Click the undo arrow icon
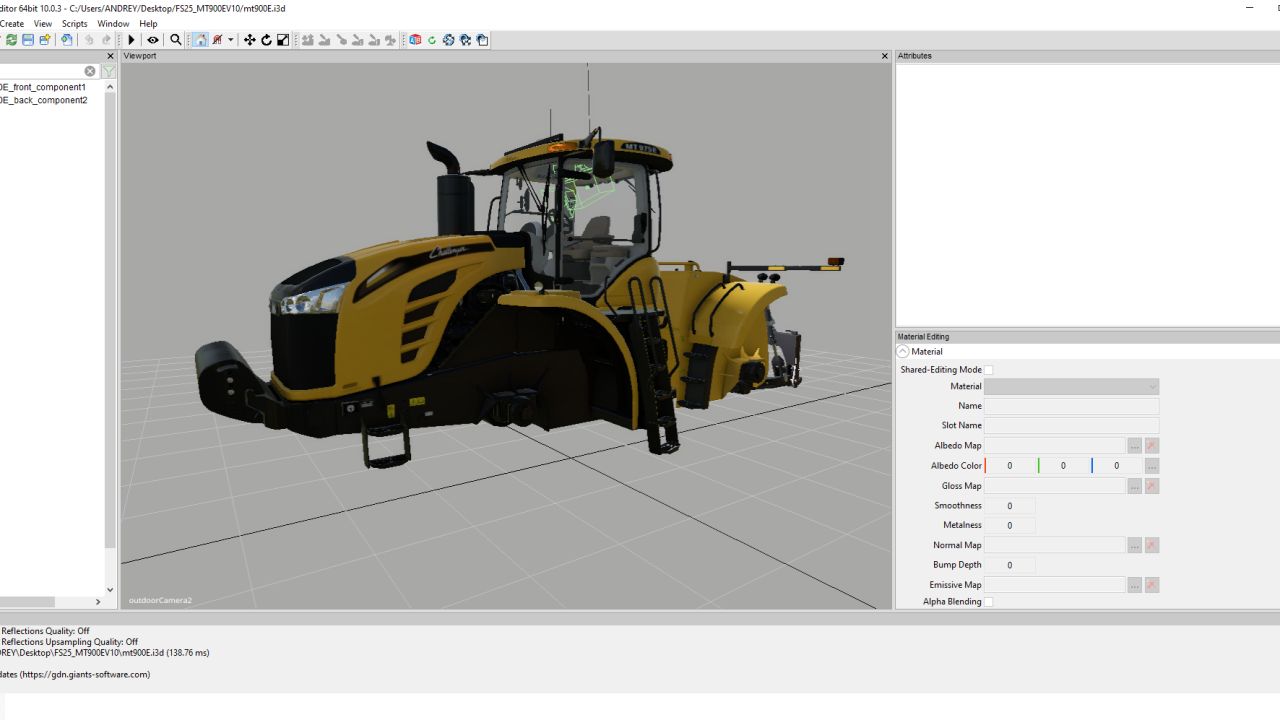This screenshot has height=720, width=1280. pyautogui.click(x=89, y=40)
